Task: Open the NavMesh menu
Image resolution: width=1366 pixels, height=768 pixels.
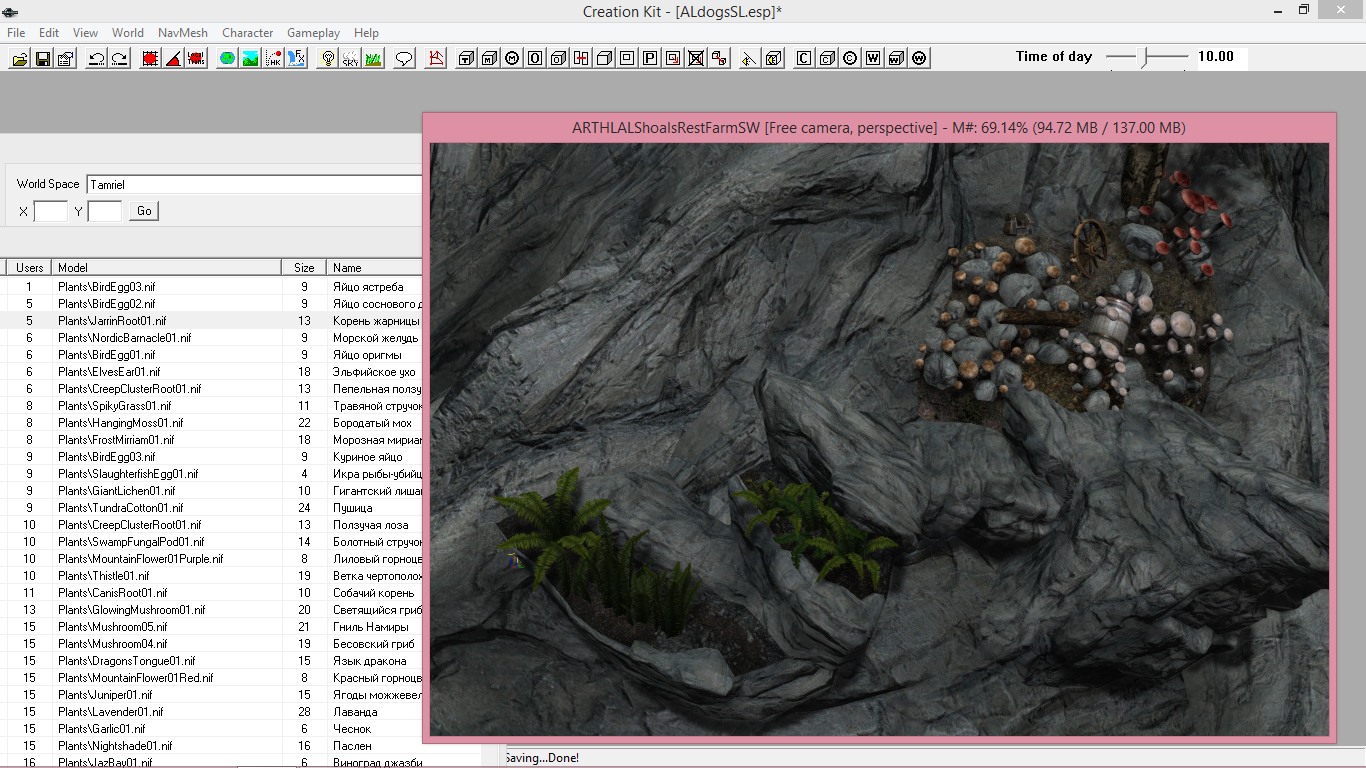Action: pyautogui.click(x=183, y=33)
